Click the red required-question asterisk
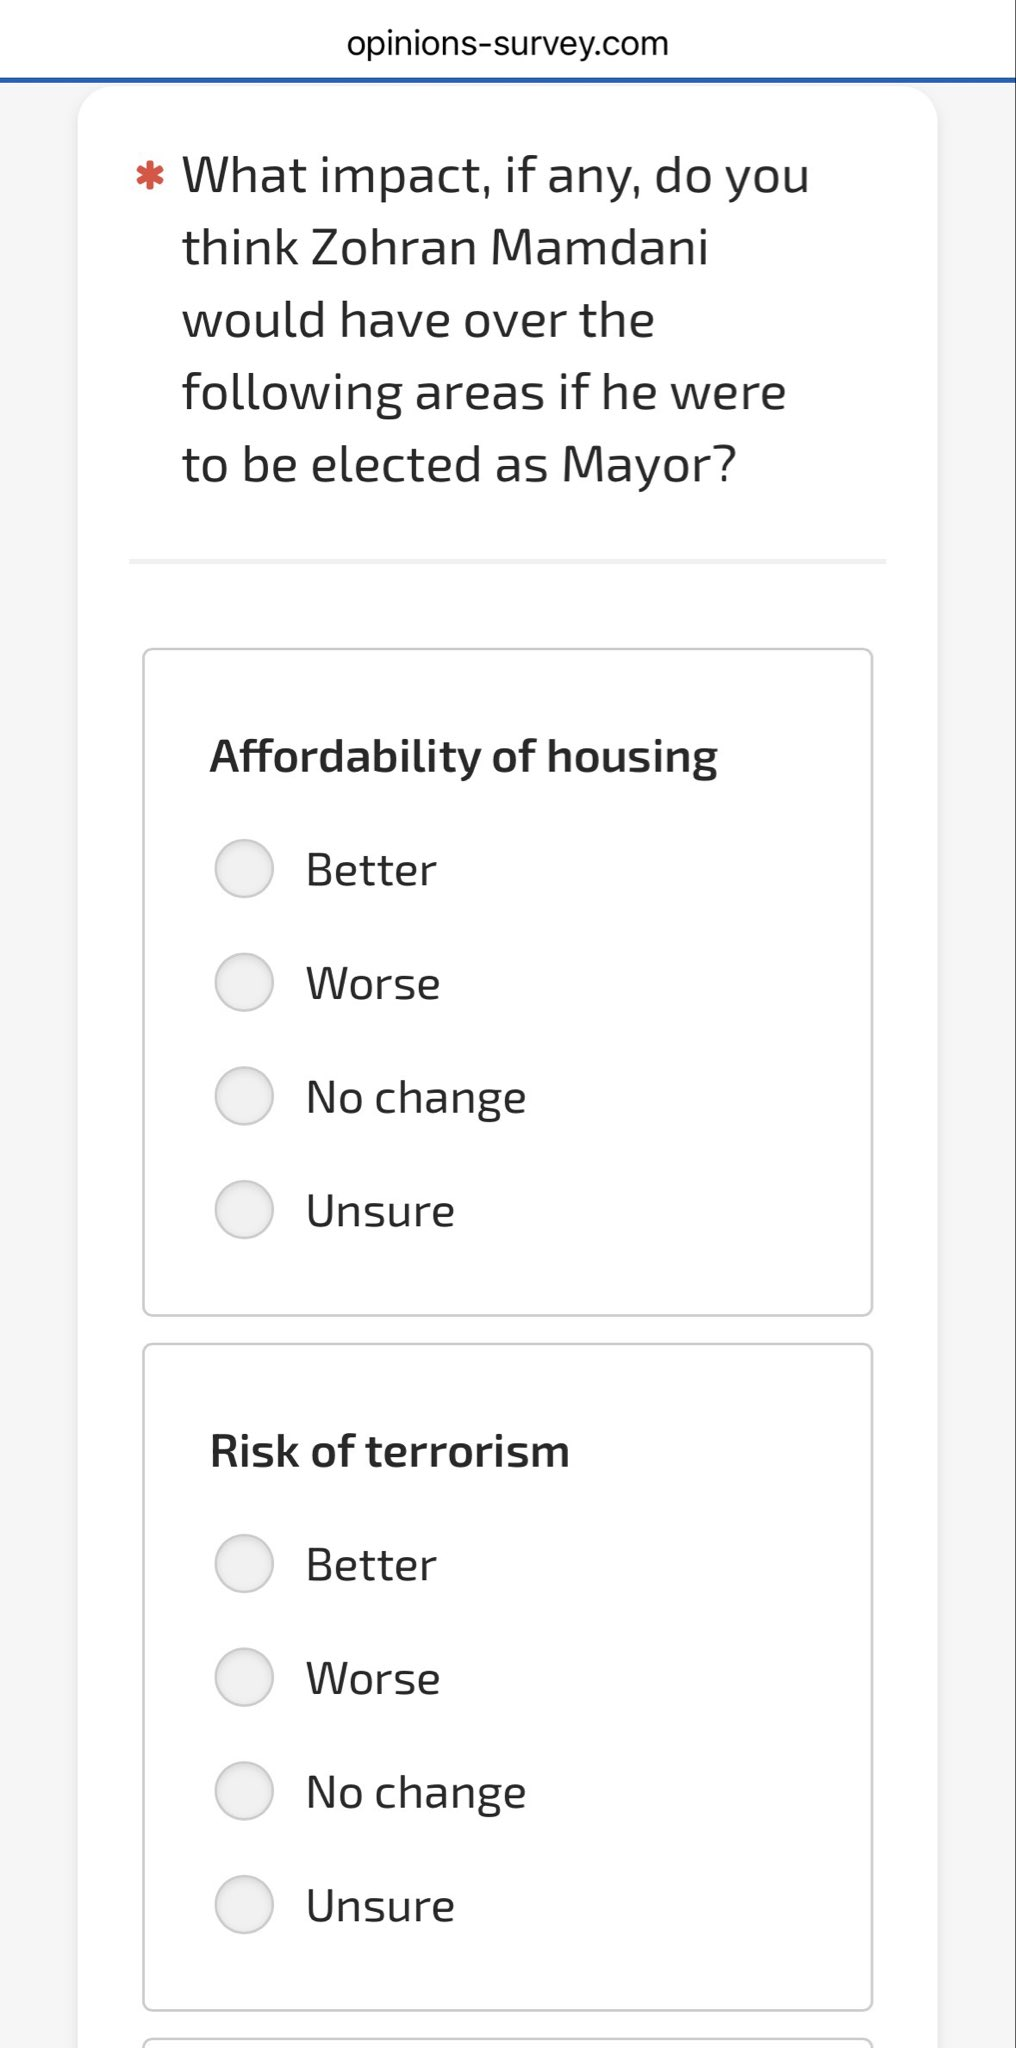The image size is (1016, 2048). (x=150, y=176)
